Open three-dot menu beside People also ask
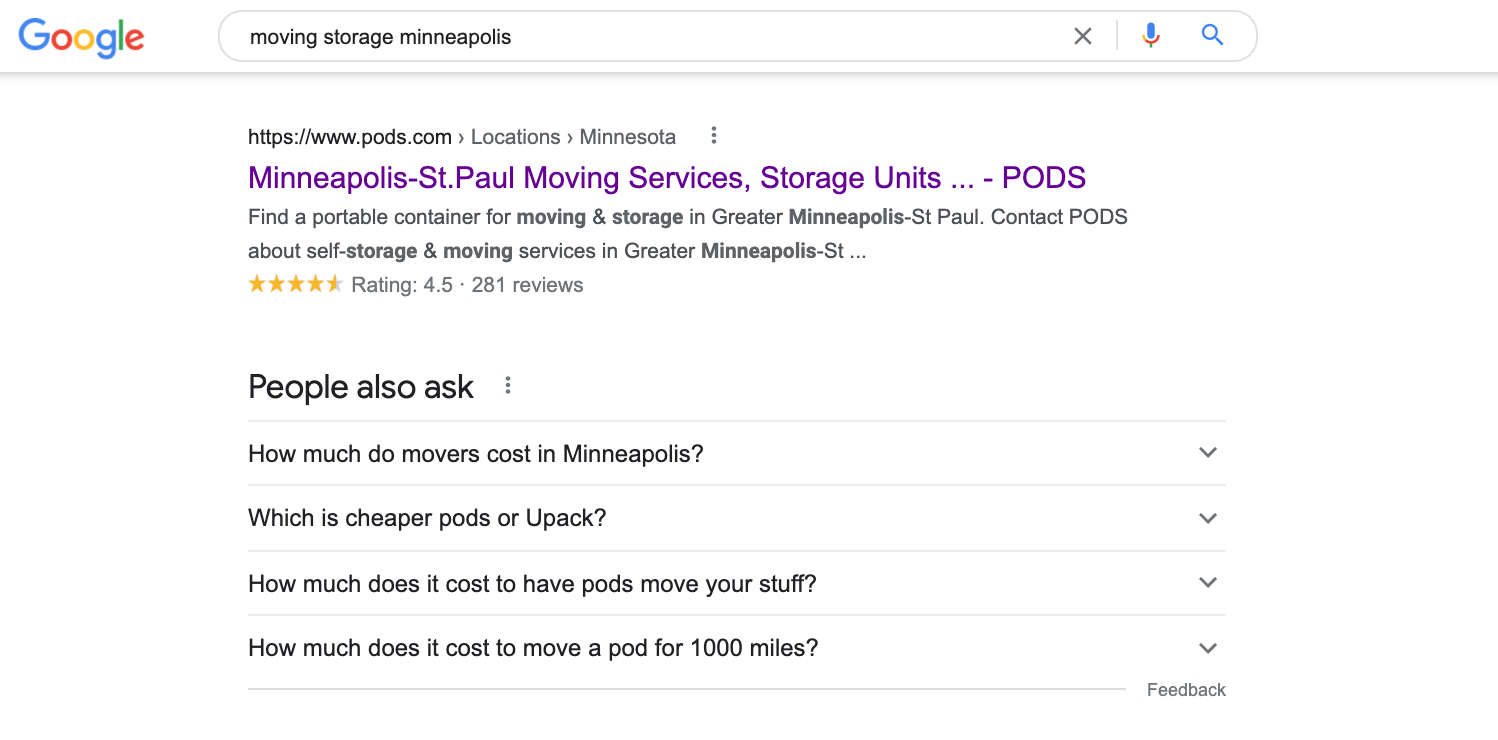Viewport: 1498px width, 740px height. (508, 386)
